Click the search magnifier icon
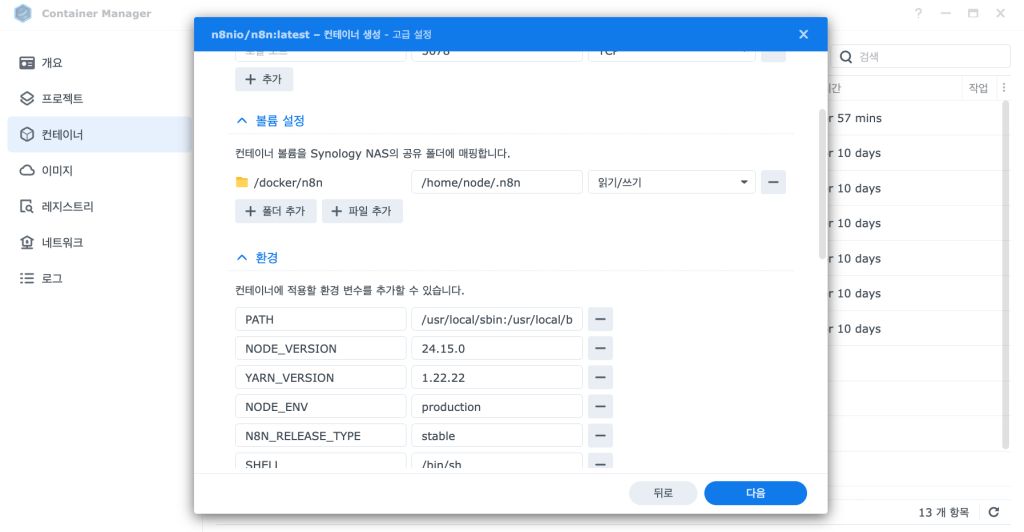 click(x=846, y=57)
